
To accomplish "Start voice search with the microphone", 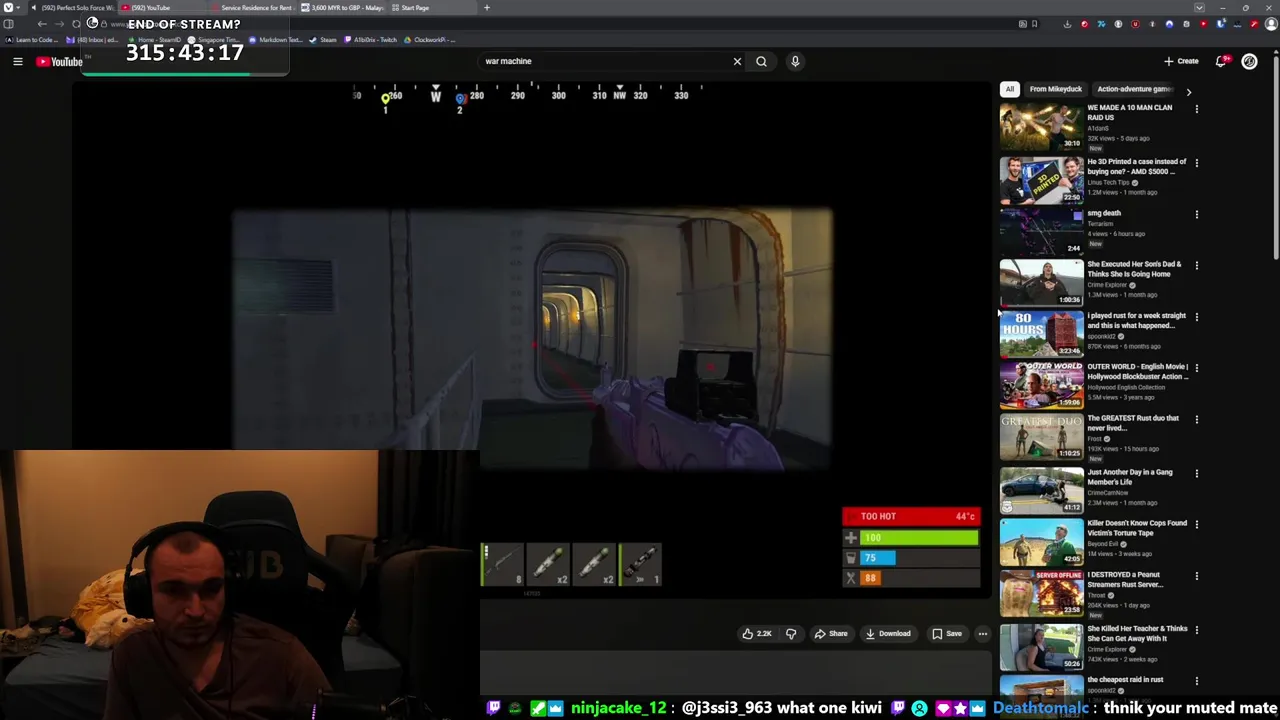I will (x=795, y=61).
